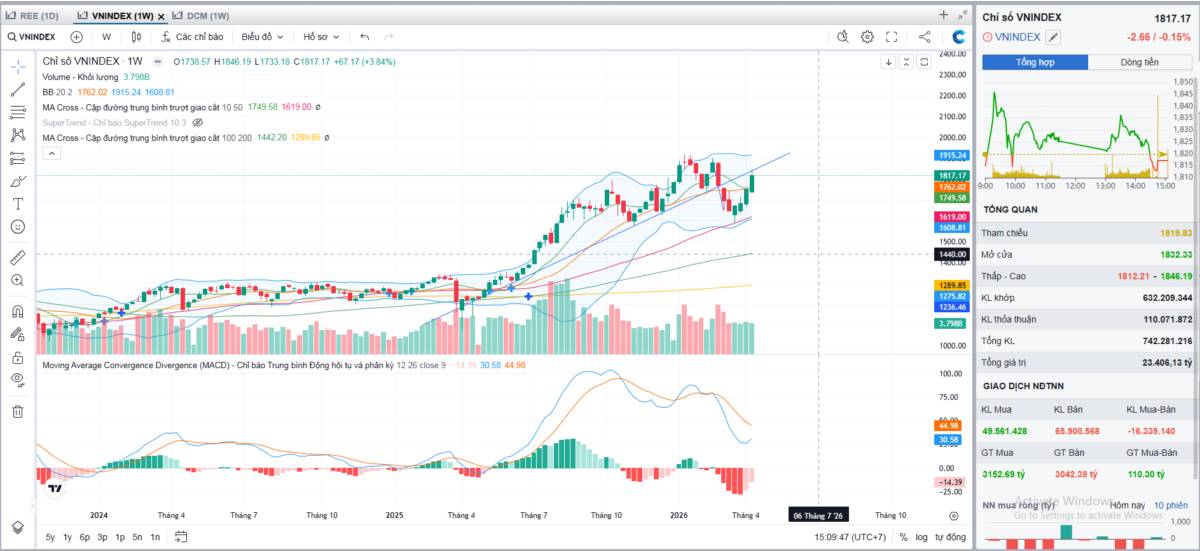Pick the ruler measure tool
1200x551 pixels.
pos(17,257)
